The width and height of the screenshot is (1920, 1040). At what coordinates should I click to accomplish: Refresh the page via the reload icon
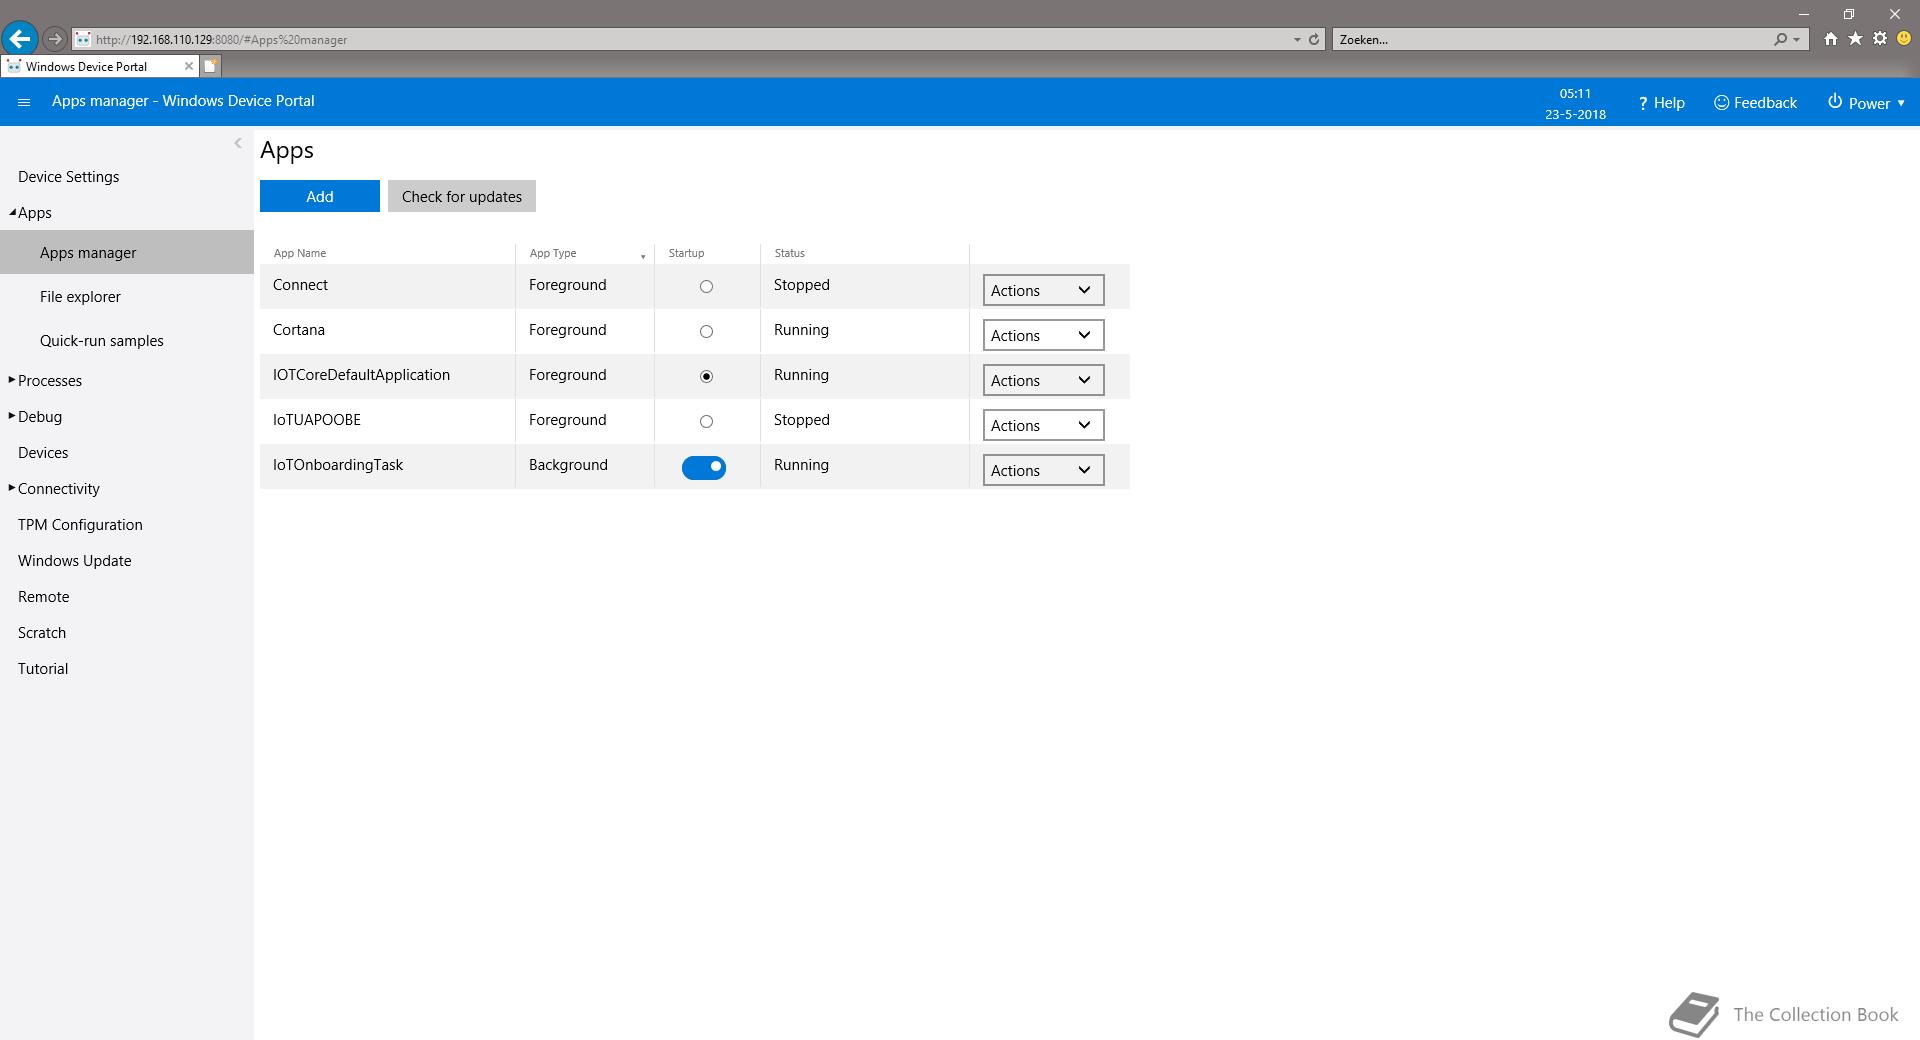(x=1314, y=40)
